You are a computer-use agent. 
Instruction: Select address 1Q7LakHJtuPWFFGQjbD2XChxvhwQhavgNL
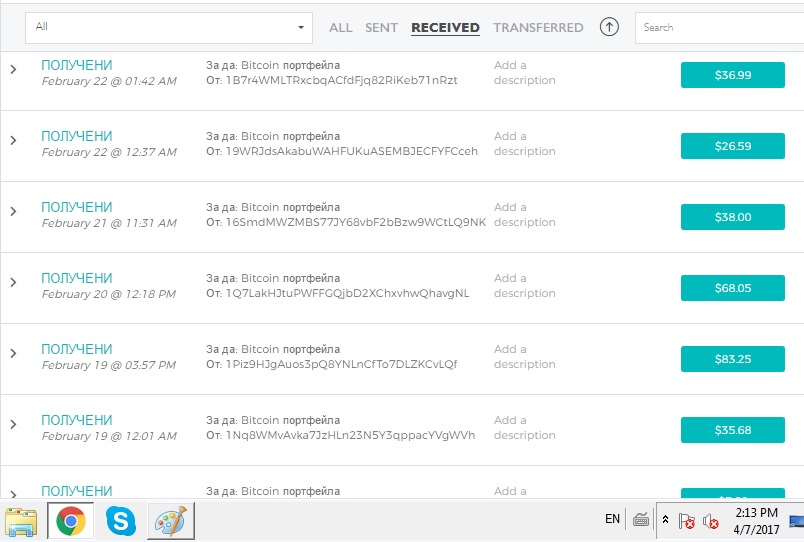347,293
